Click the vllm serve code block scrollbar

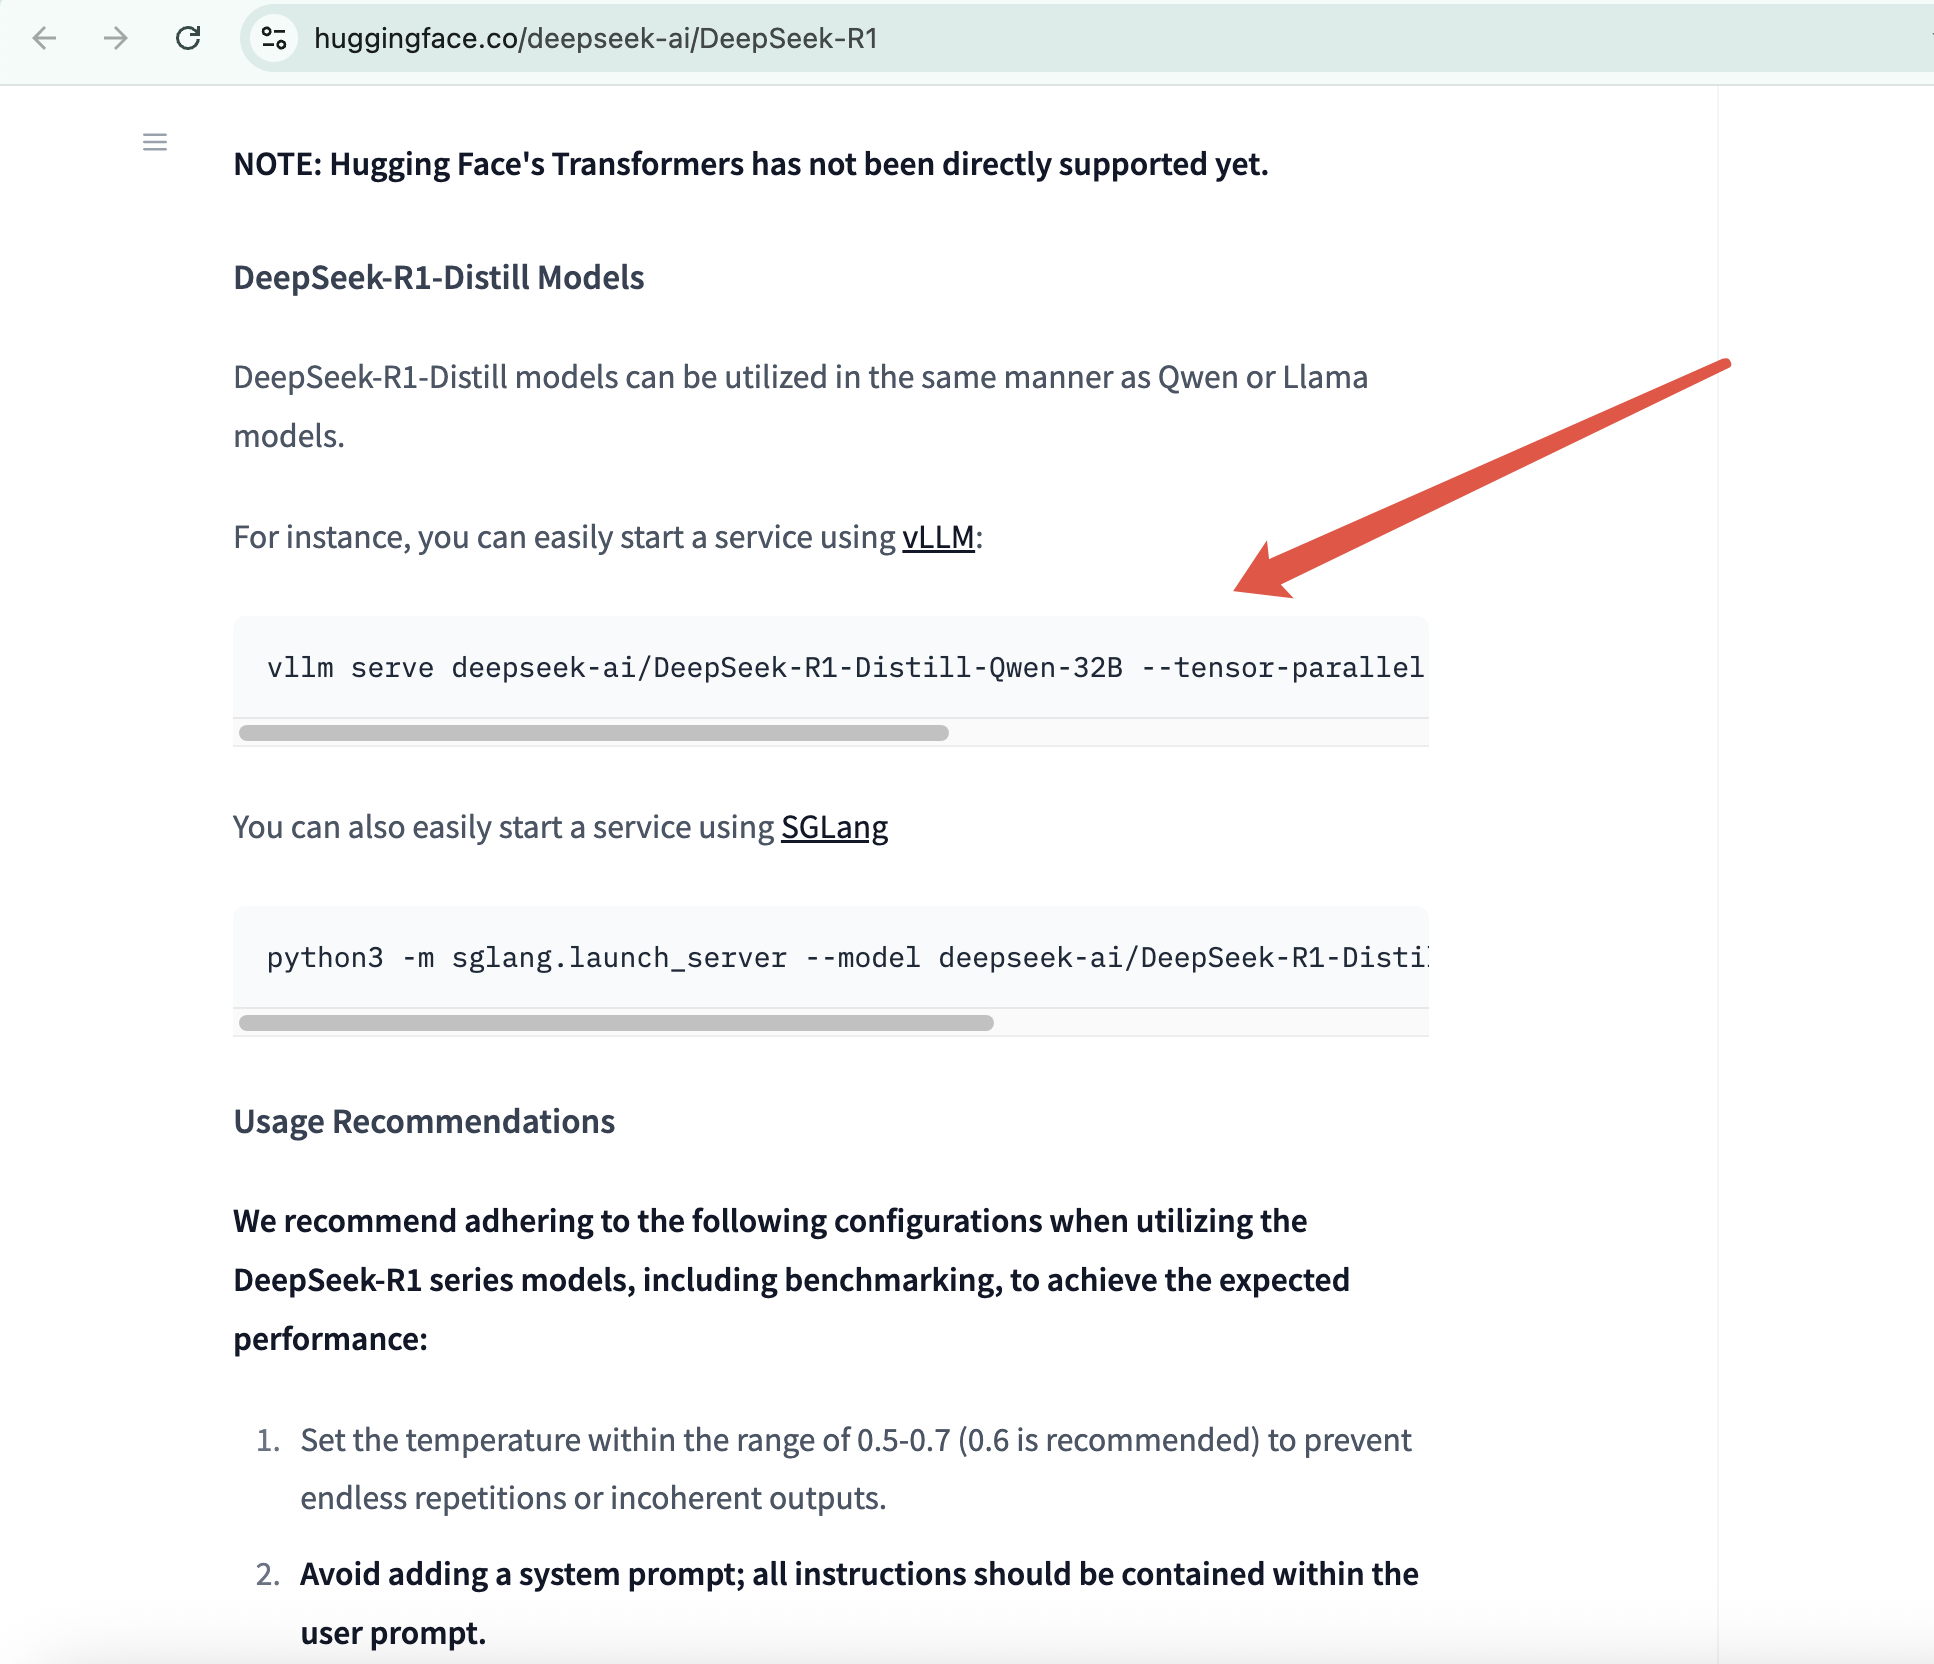(x=594, y=733)
